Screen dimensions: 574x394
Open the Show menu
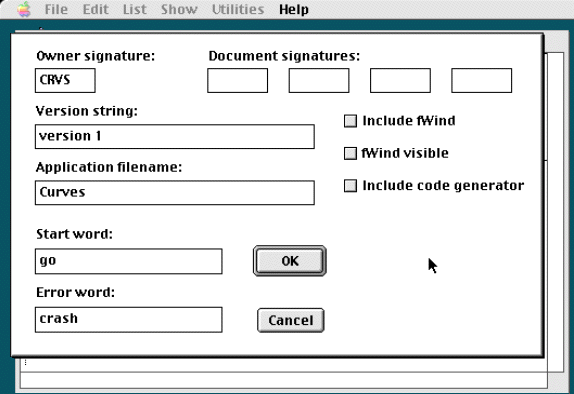point(179,9)
